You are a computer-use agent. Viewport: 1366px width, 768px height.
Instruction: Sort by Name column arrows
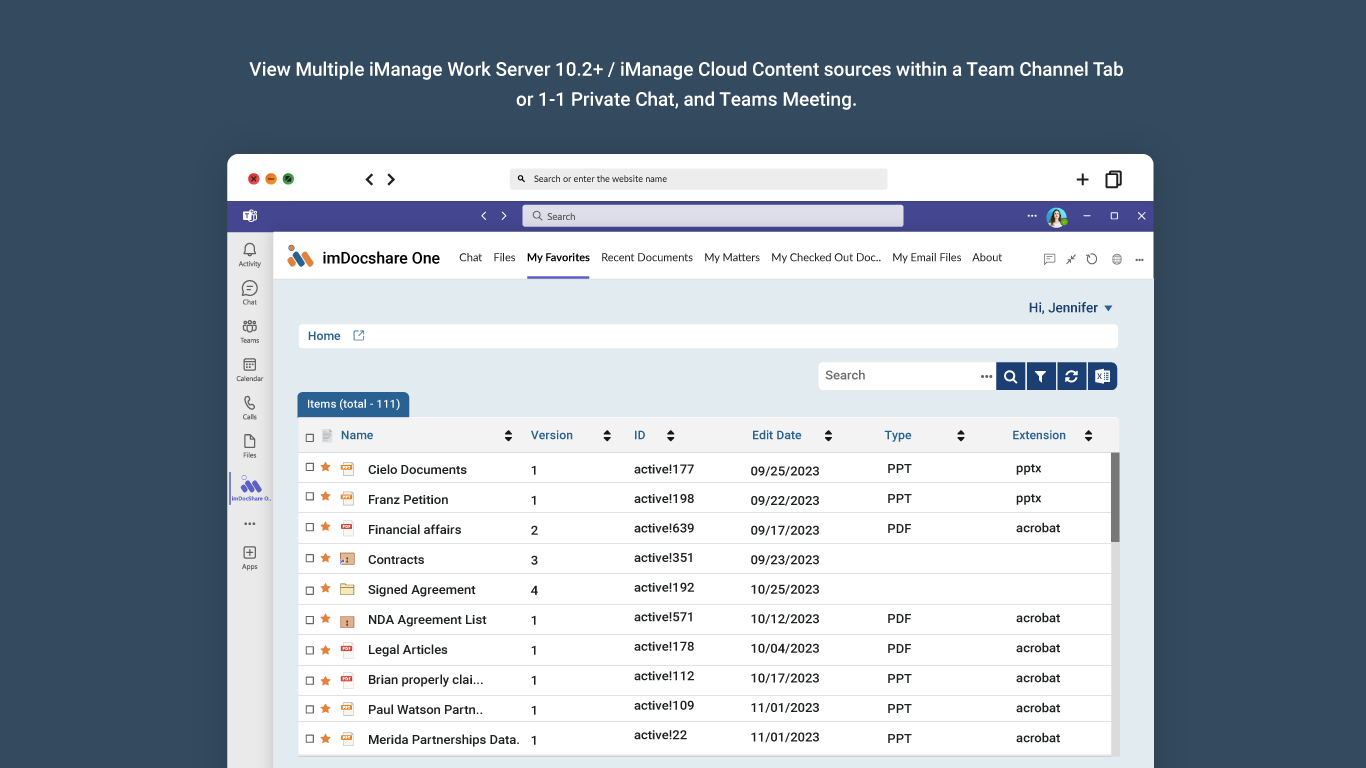coord(508,436)
